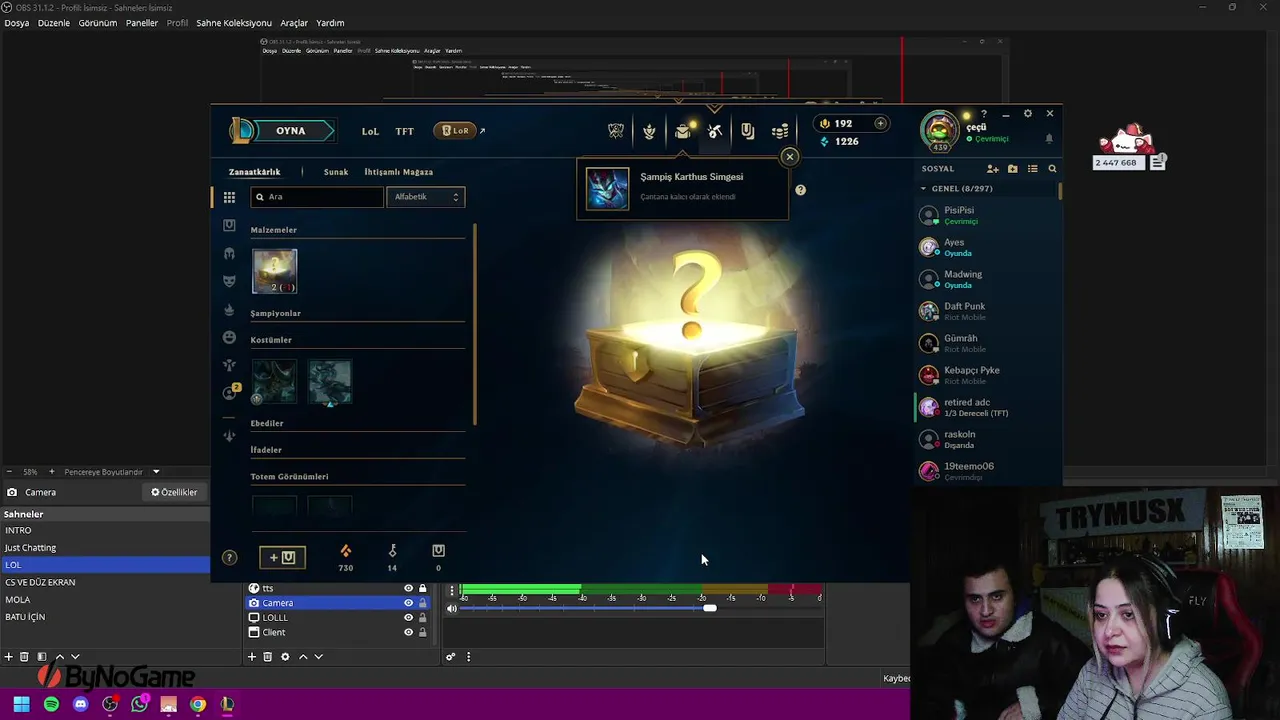Open the LoR launcher button

(456, 131)
